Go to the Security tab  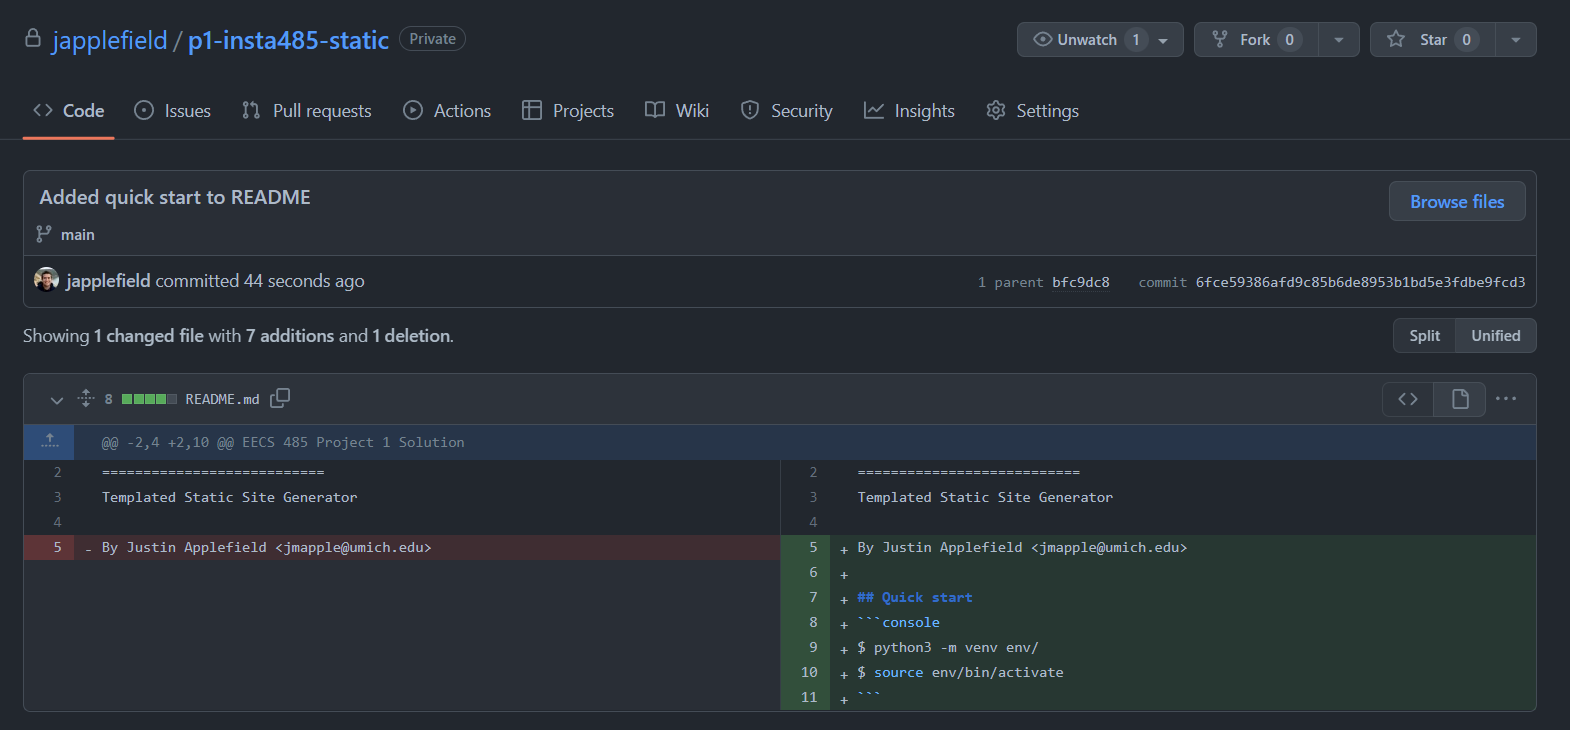(x=786, y=111)
